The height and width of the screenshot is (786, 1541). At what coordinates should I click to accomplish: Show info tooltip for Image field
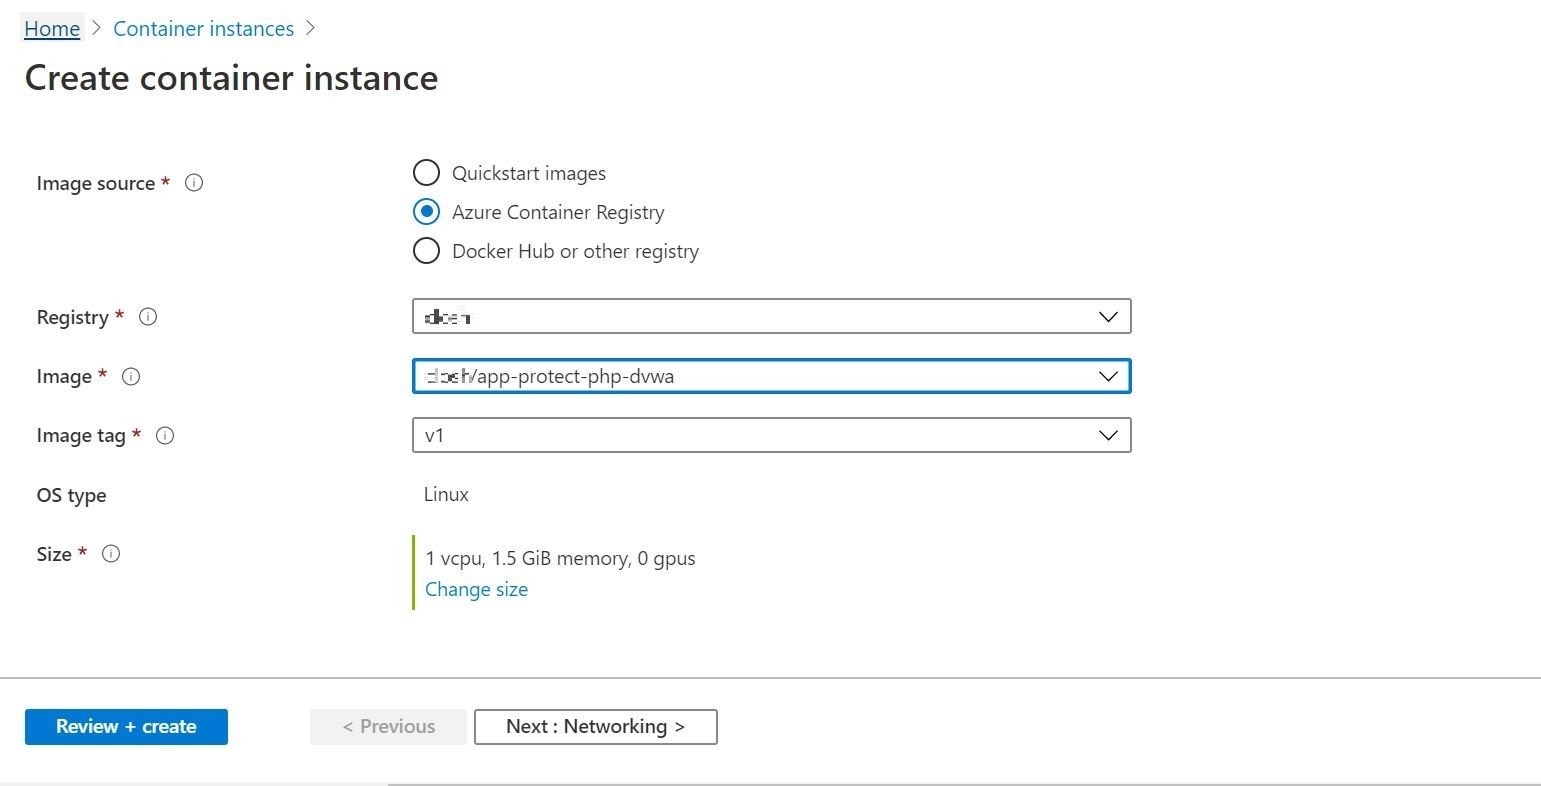click(131, 376)
